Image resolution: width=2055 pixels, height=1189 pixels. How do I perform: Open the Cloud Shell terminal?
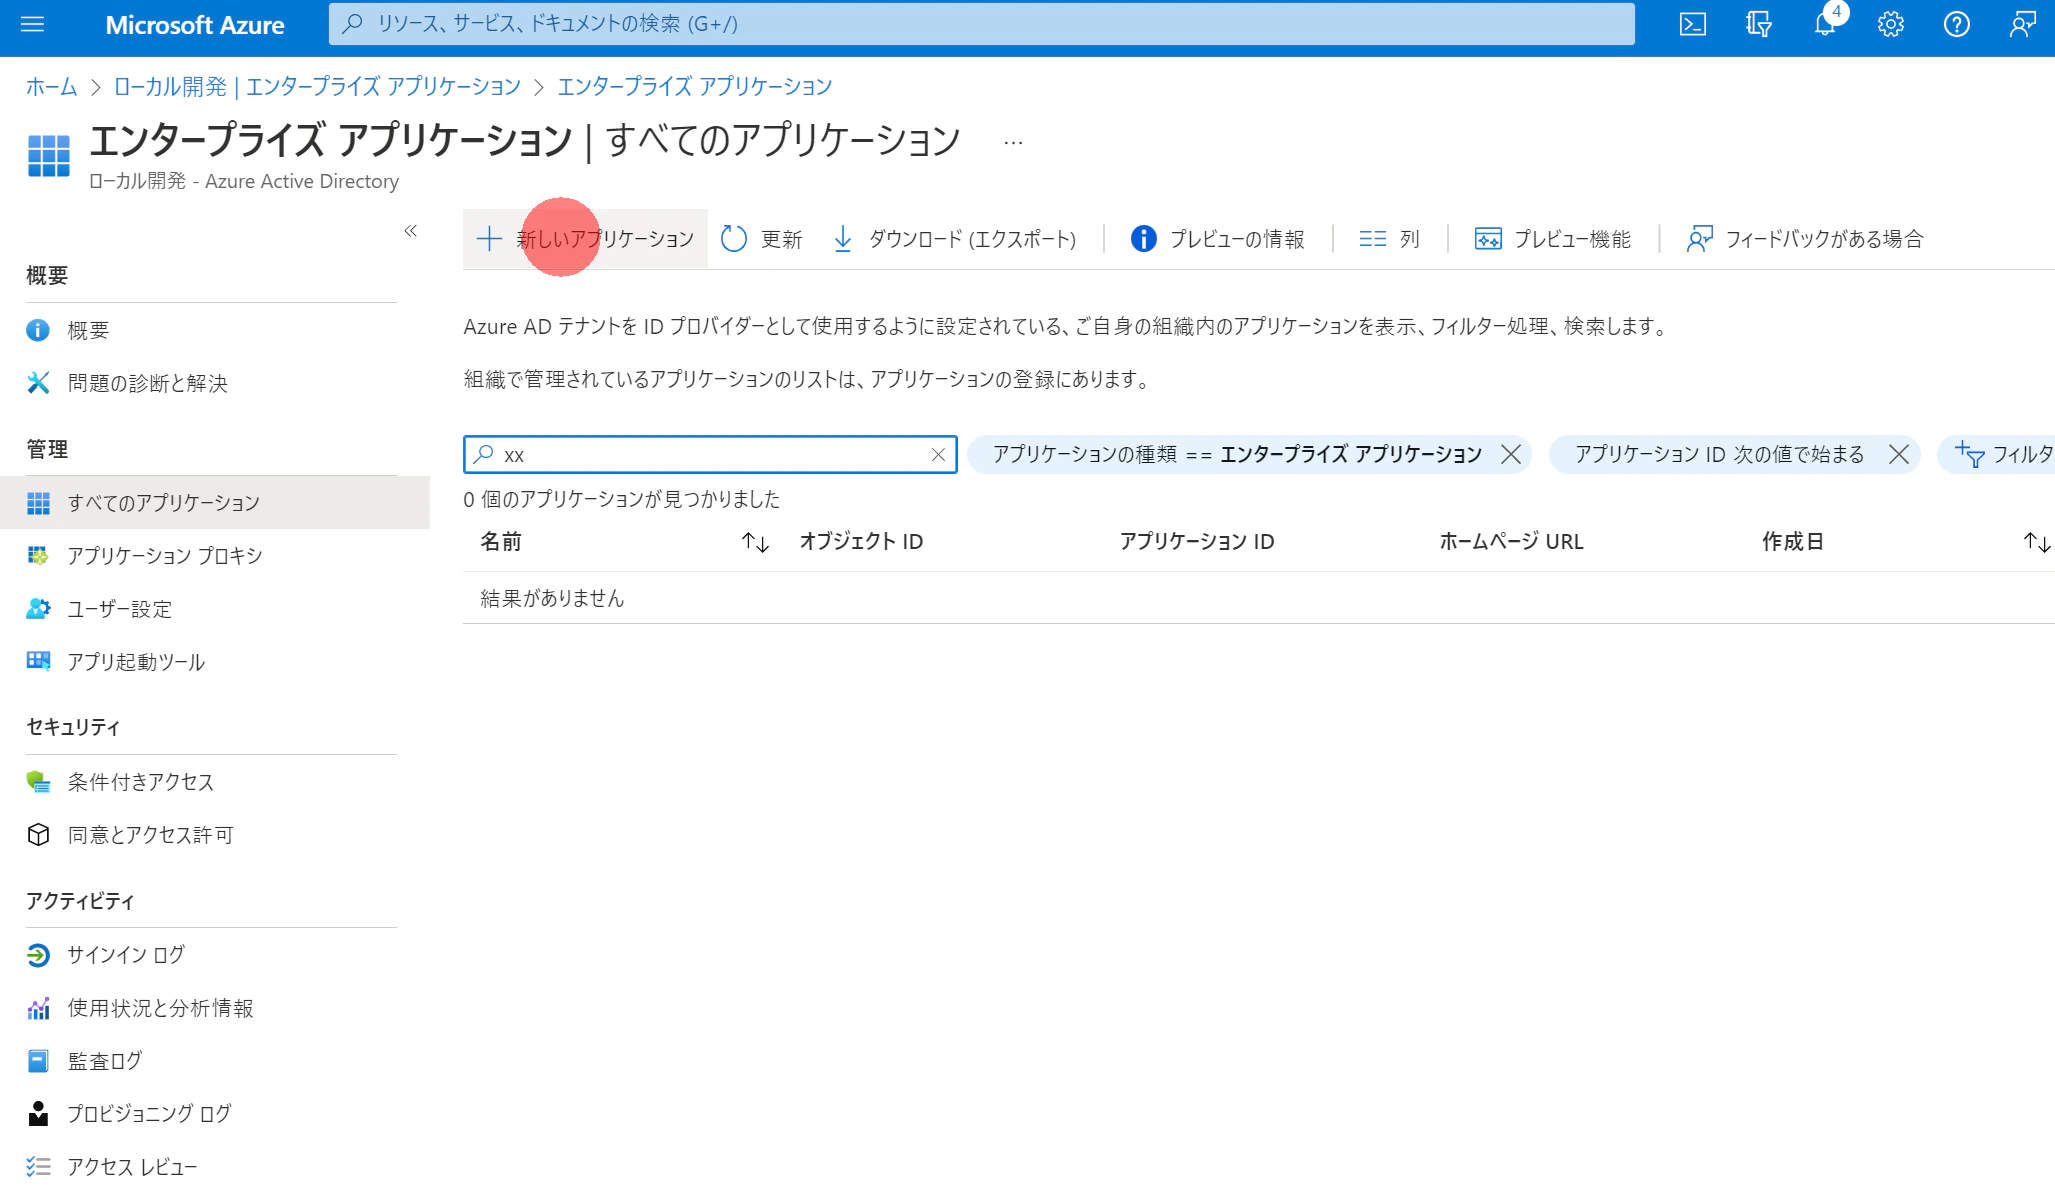click(1693, 25)
